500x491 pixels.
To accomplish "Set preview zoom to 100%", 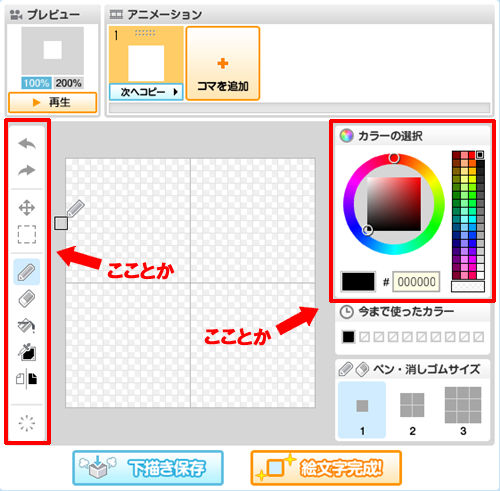I will [36, 83].
